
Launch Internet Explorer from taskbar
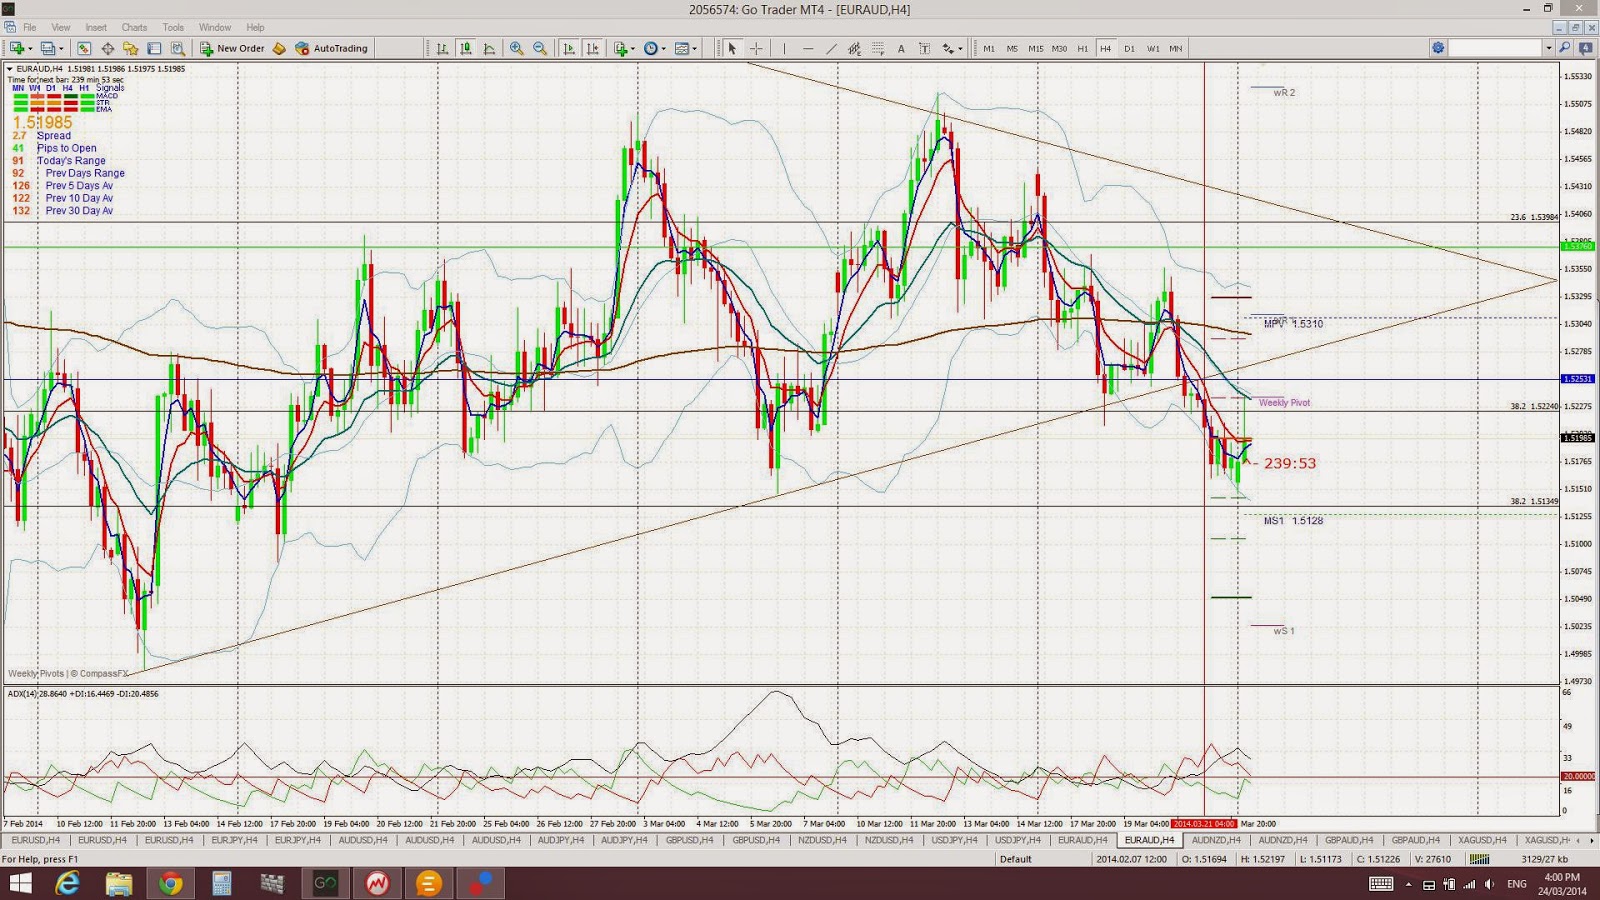67,883
